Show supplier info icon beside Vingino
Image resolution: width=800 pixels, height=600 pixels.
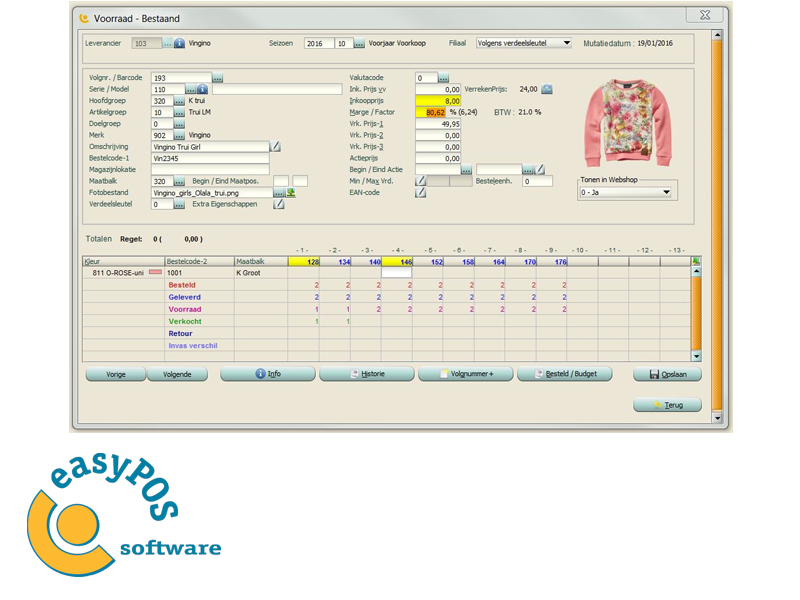(x=179, y=43)
